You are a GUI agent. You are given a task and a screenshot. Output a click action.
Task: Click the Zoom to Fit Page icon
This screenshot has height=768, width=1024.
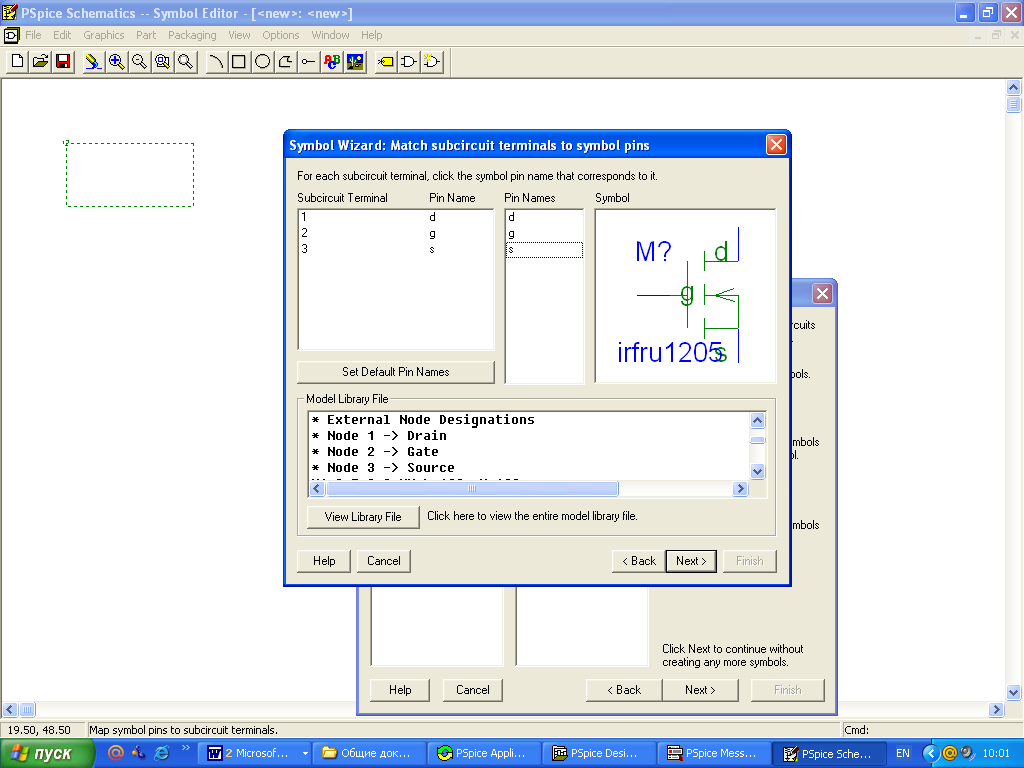click(186, 62)
